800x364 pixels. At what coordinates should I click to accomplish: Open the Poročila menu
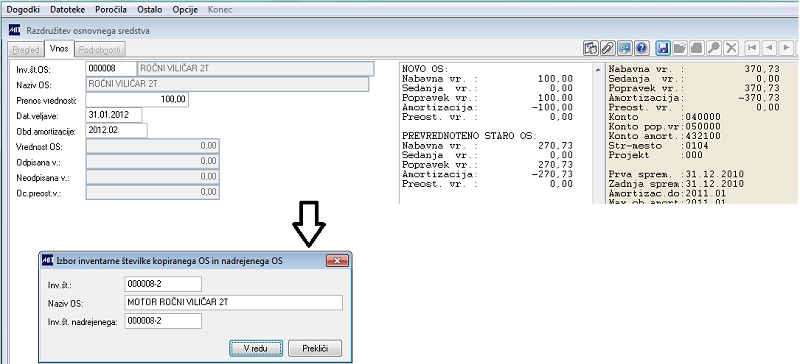click(x=111, y=10)
